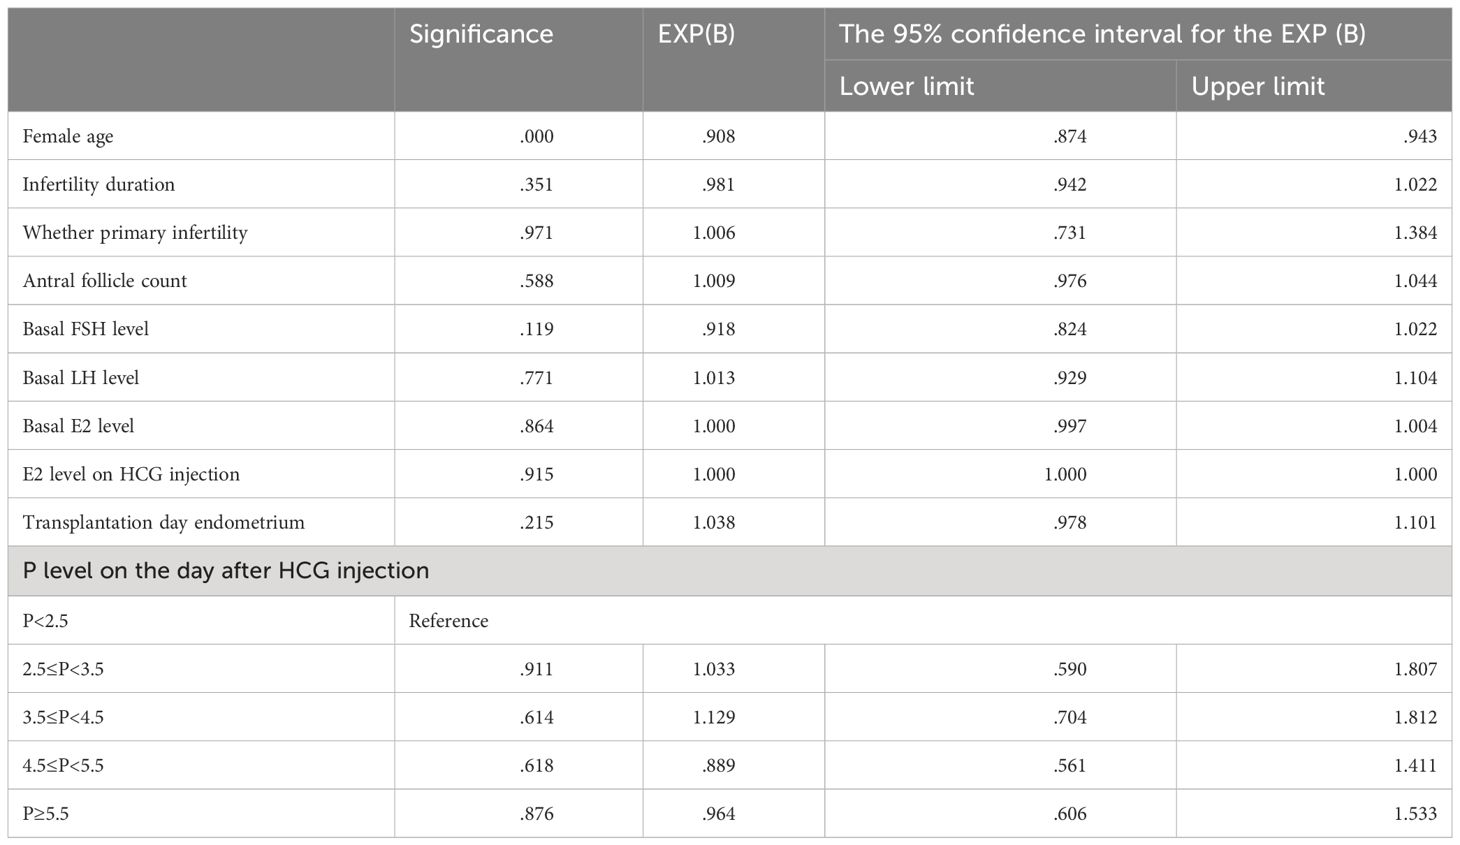The width and height of the screenshot is (1460, 845).
Task: Select the 3.5≤P<4.5 row label
Action: (x=63, y=717)
